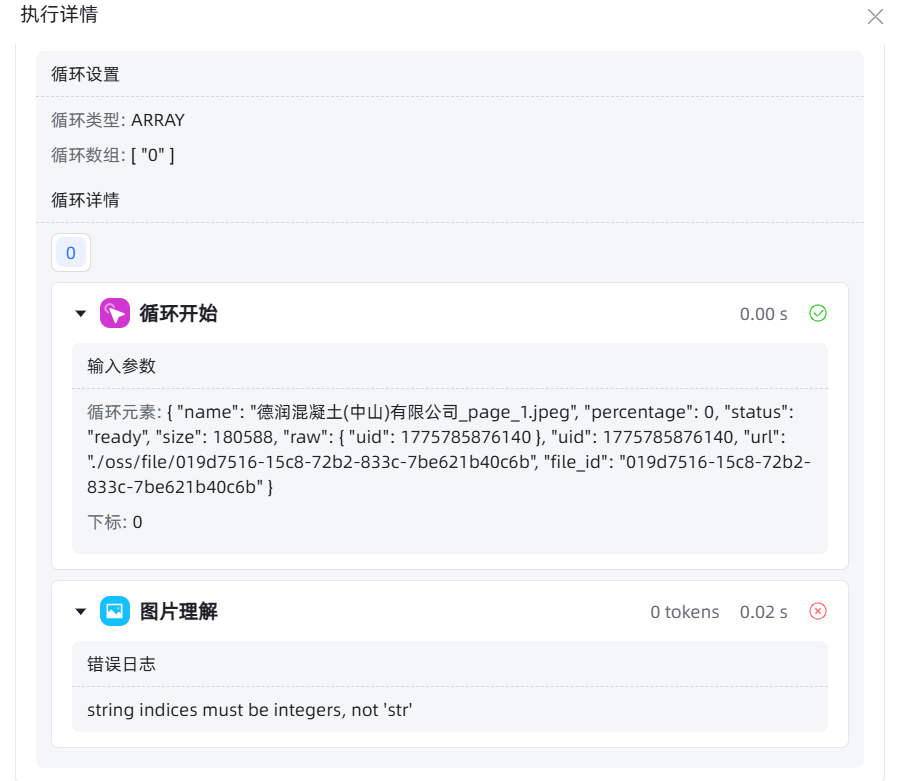Click the blue 图片理解 image icon
The image size is (901, 781).
pyautogui.click(x=115, y=612)
